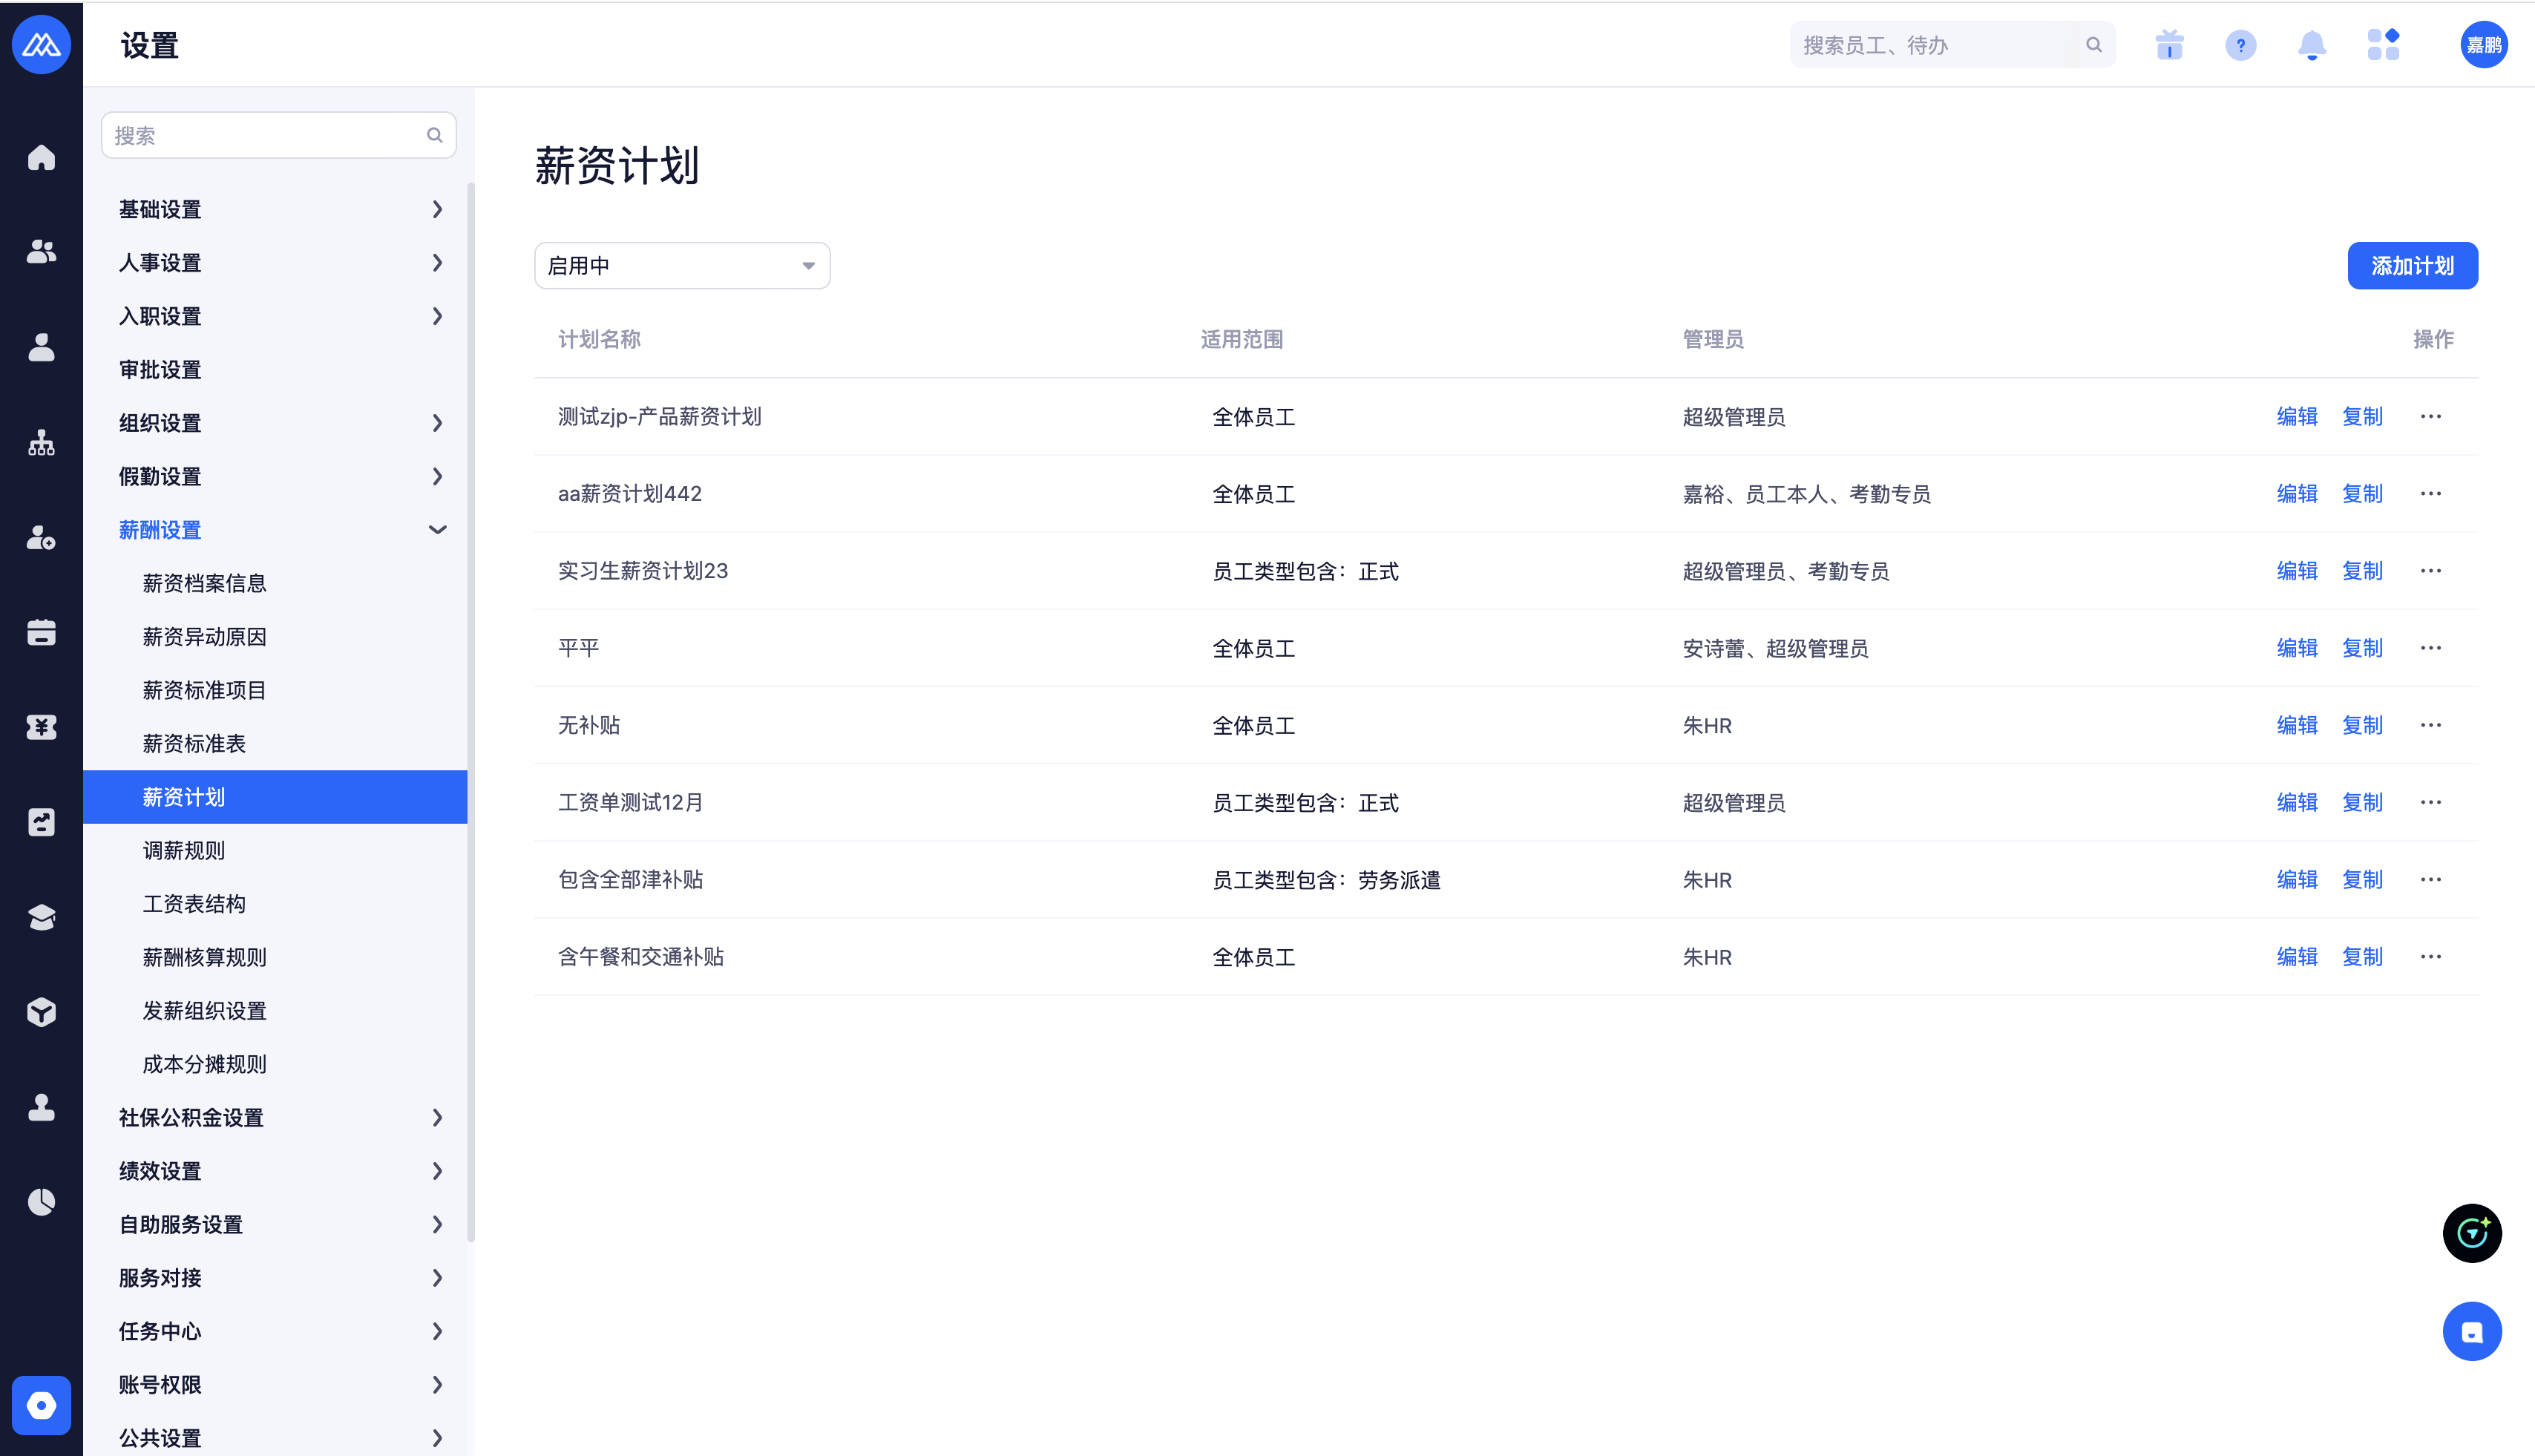The height and width of the screenshot is (1456, 2535).
Task: Open the multi-person team icon in left rail
Action: (41, 252)
